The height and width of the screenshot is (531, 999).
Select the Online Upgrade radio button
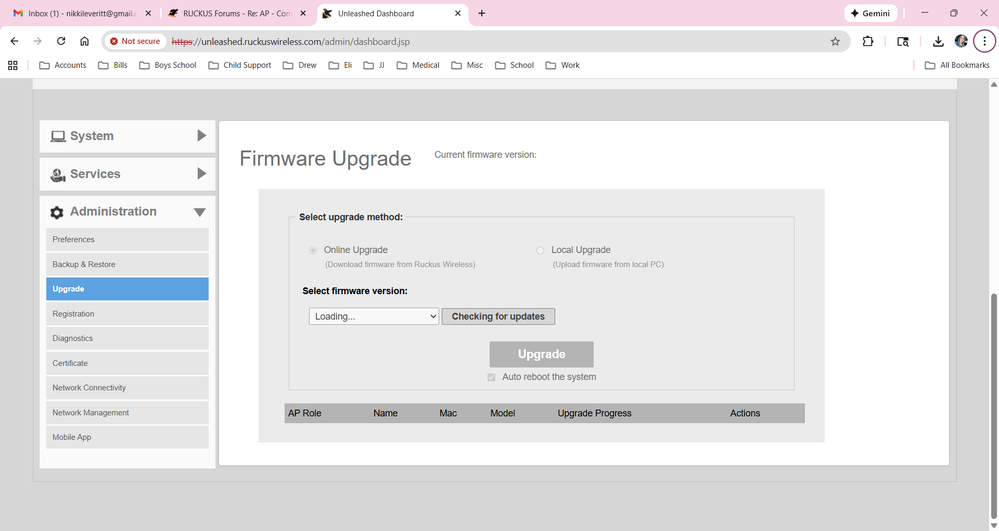(x=313, y=250)
